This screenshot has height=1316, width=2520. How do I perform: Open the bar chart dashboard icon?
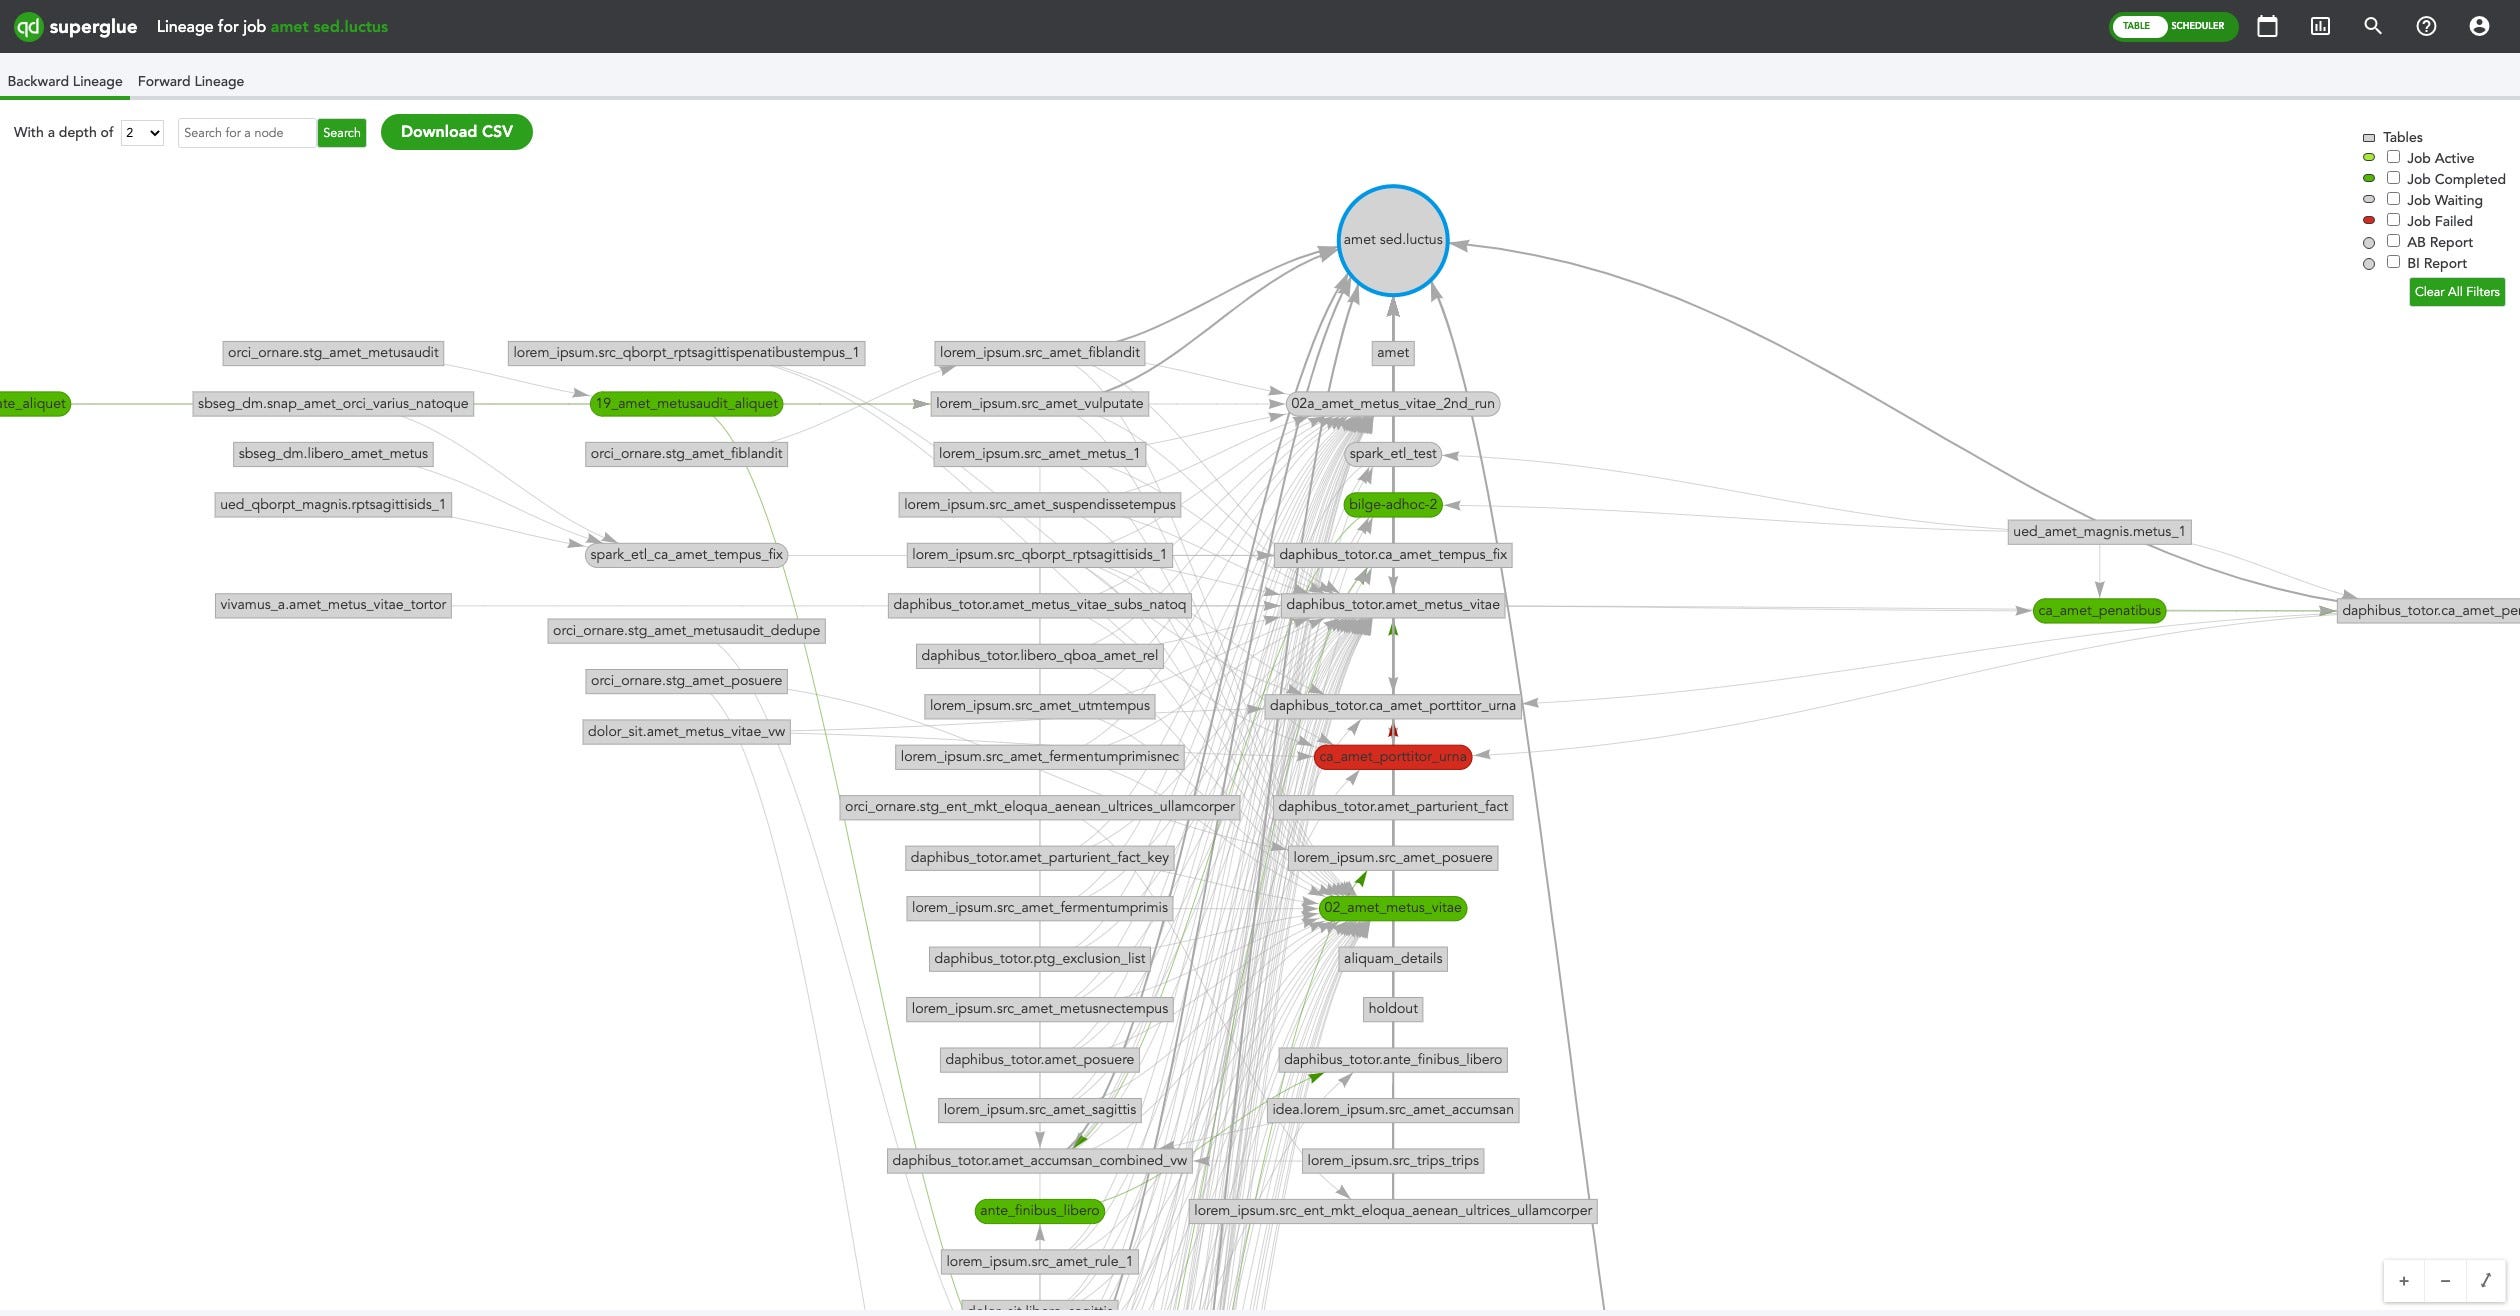coord(2320,27)
